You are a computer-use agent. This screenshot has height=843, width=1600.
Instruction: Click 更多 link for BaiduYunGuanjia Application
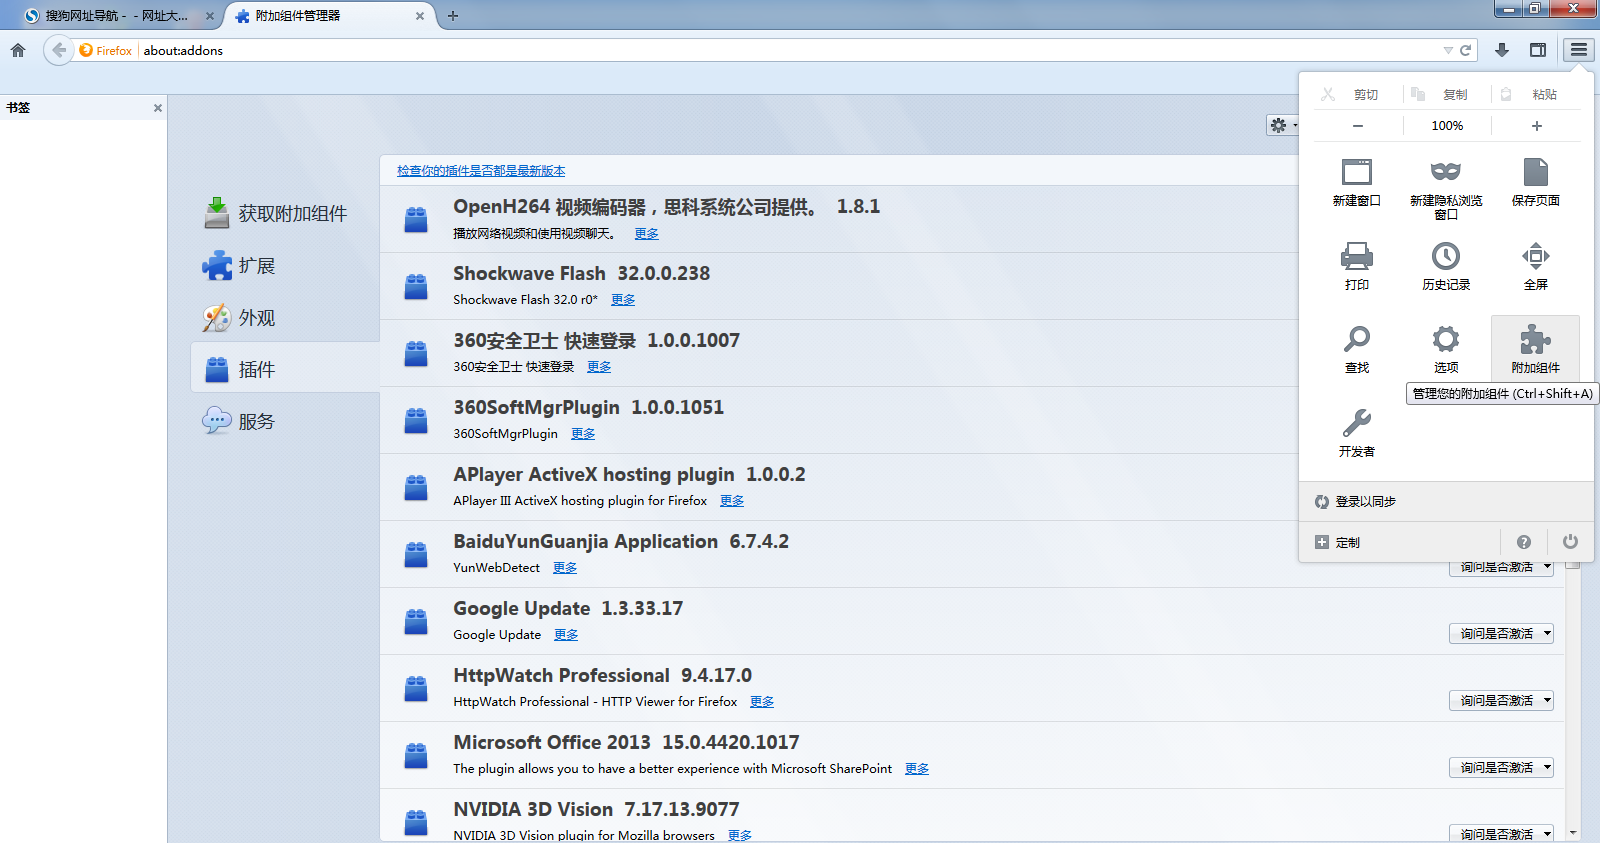click(x=565, y=567)
